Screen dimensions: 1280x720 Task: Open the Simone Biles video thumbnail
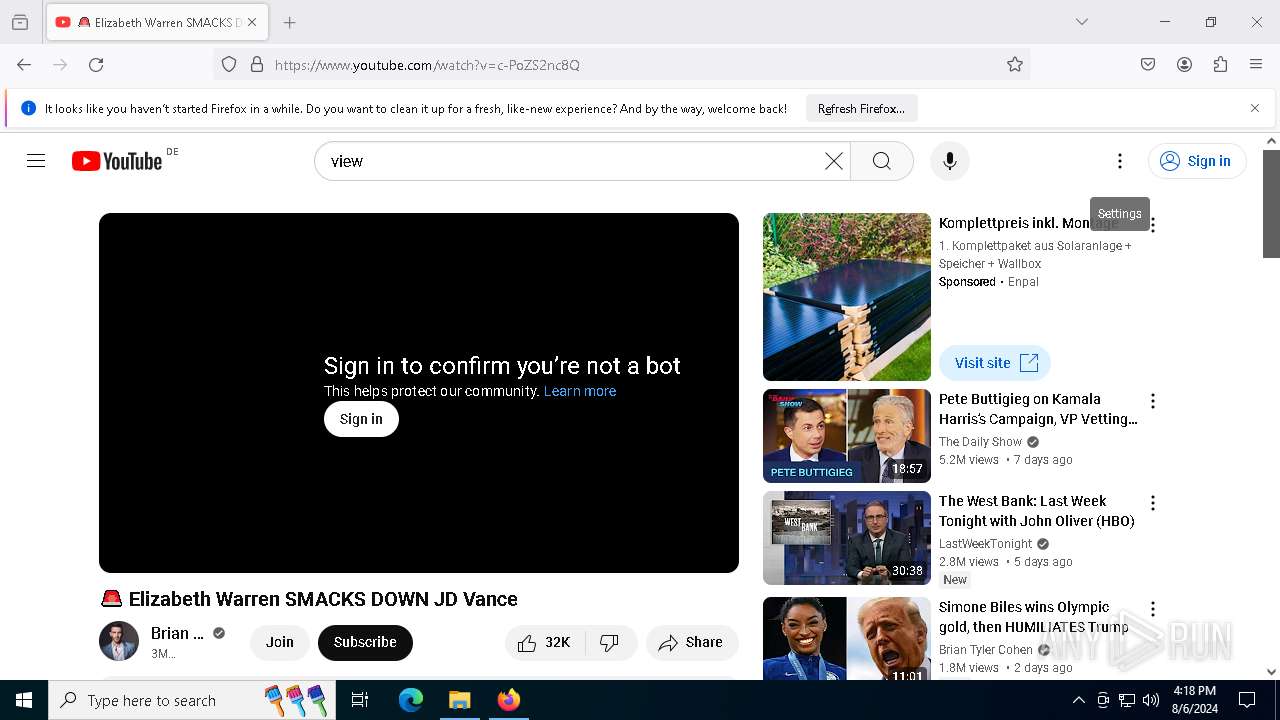pyautogui.click(x=847, y=640)
